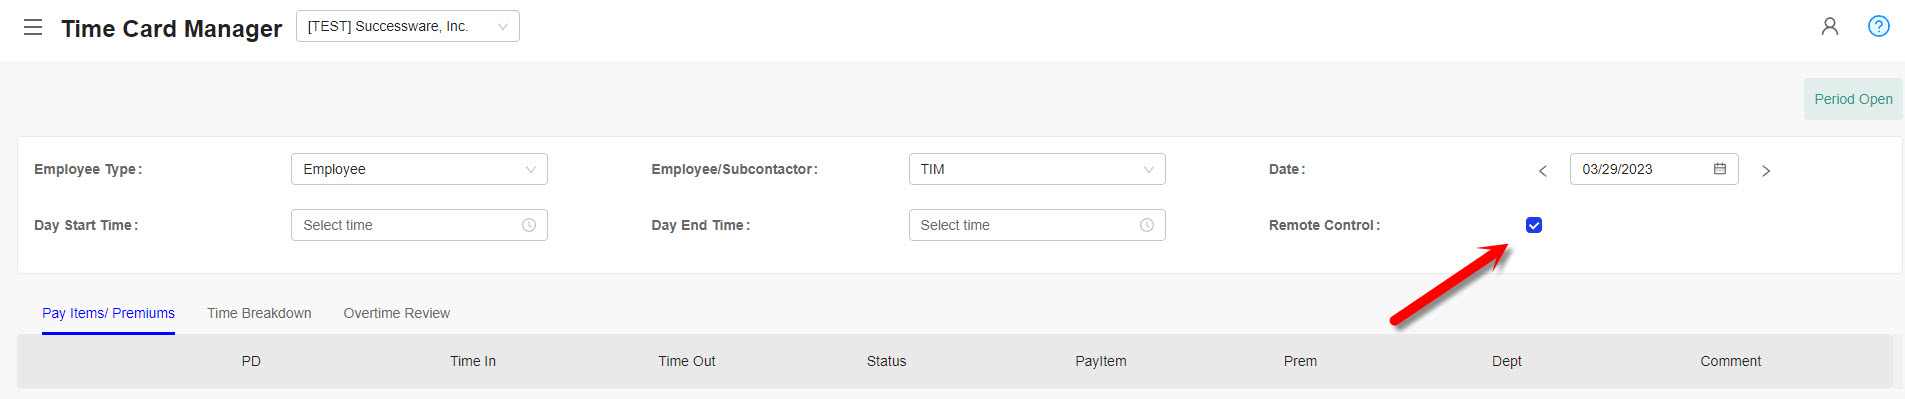Advance to next date with right arrow
The image size is (1905, 399).
[1766, 171]
